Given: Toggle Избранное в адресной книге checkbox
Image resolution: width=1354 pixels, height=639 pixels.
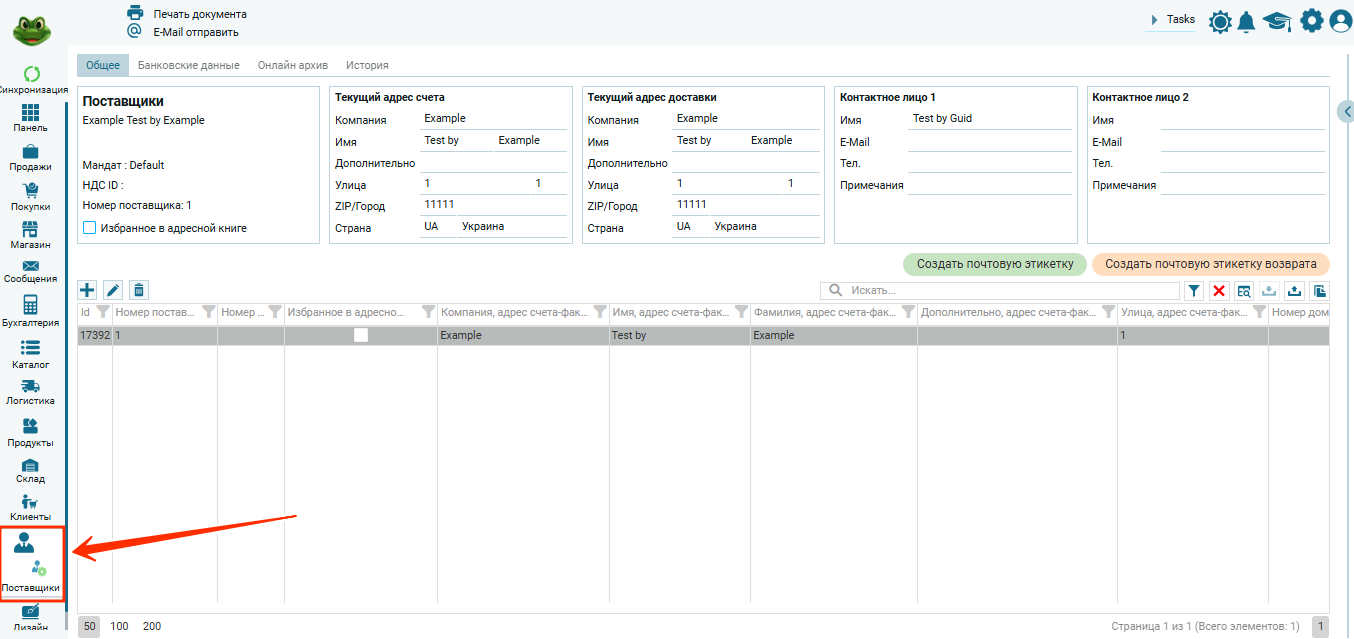Looking at the screenshot, I should [x=90, y=228].
